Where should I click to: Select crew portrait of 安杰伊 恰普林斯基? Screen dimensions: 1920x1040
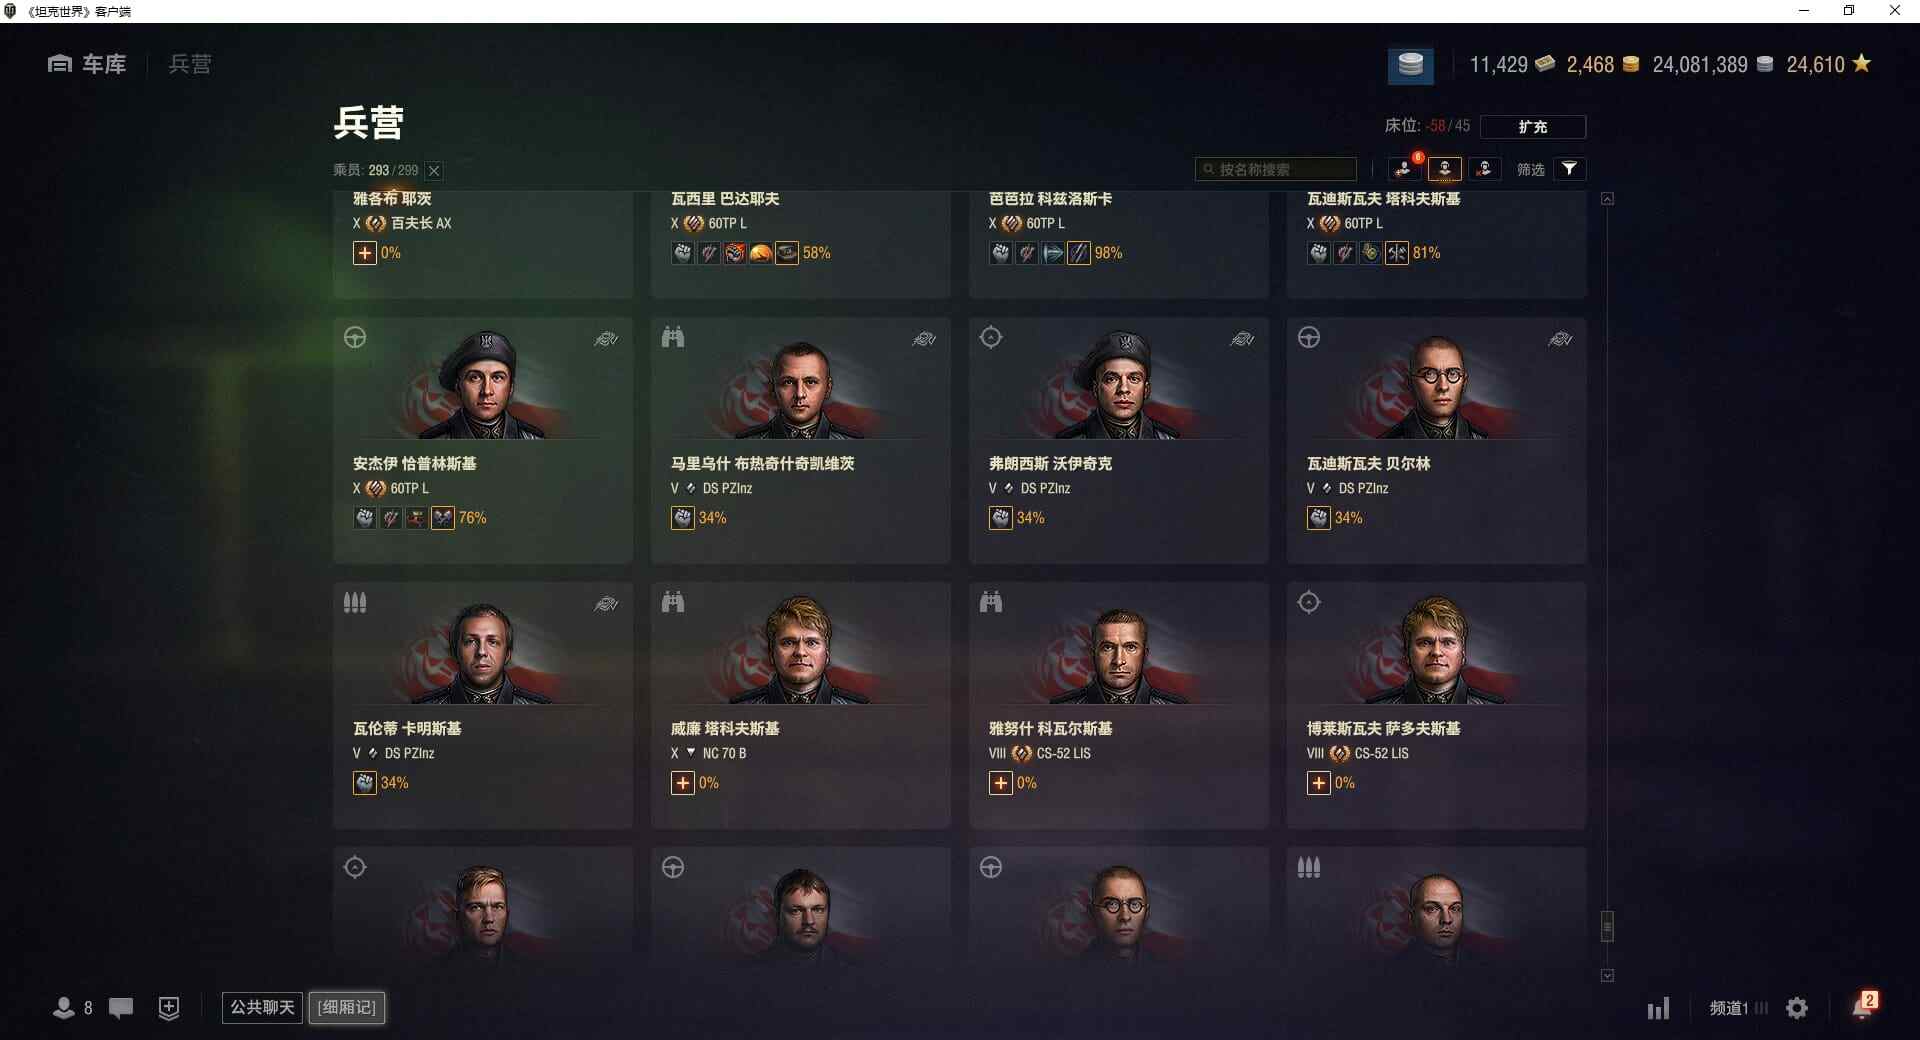pos(484,384)
